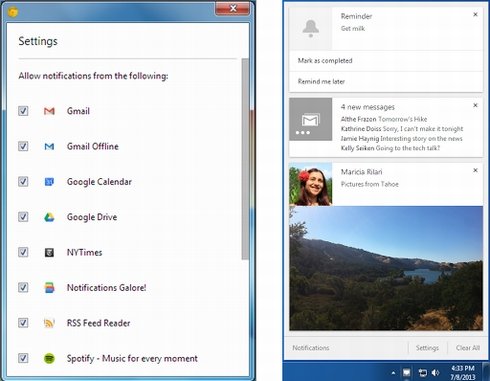Uncheck the Gmail Offline notifications checkbox
This screenshot has width=490, height=381.
[23, 146]
